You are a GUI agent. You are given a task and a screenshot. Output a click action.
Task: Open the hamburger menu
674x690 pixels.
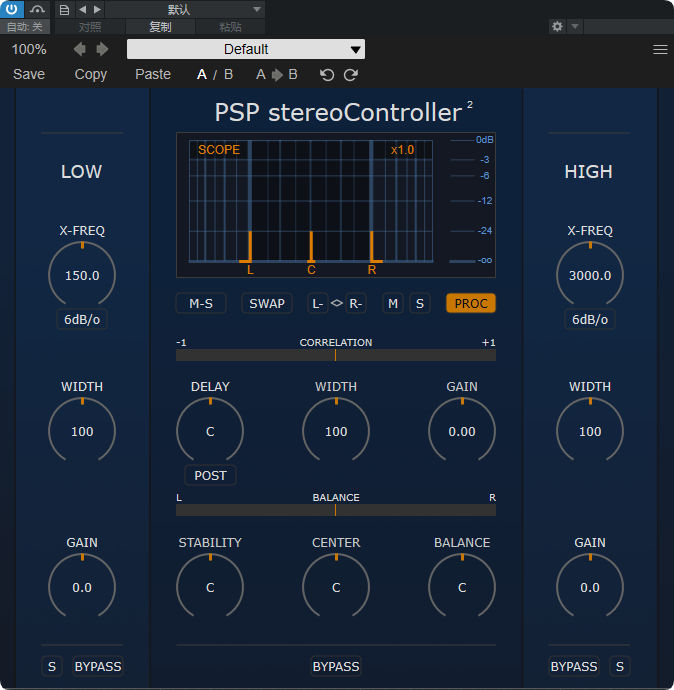coord(660,49)
